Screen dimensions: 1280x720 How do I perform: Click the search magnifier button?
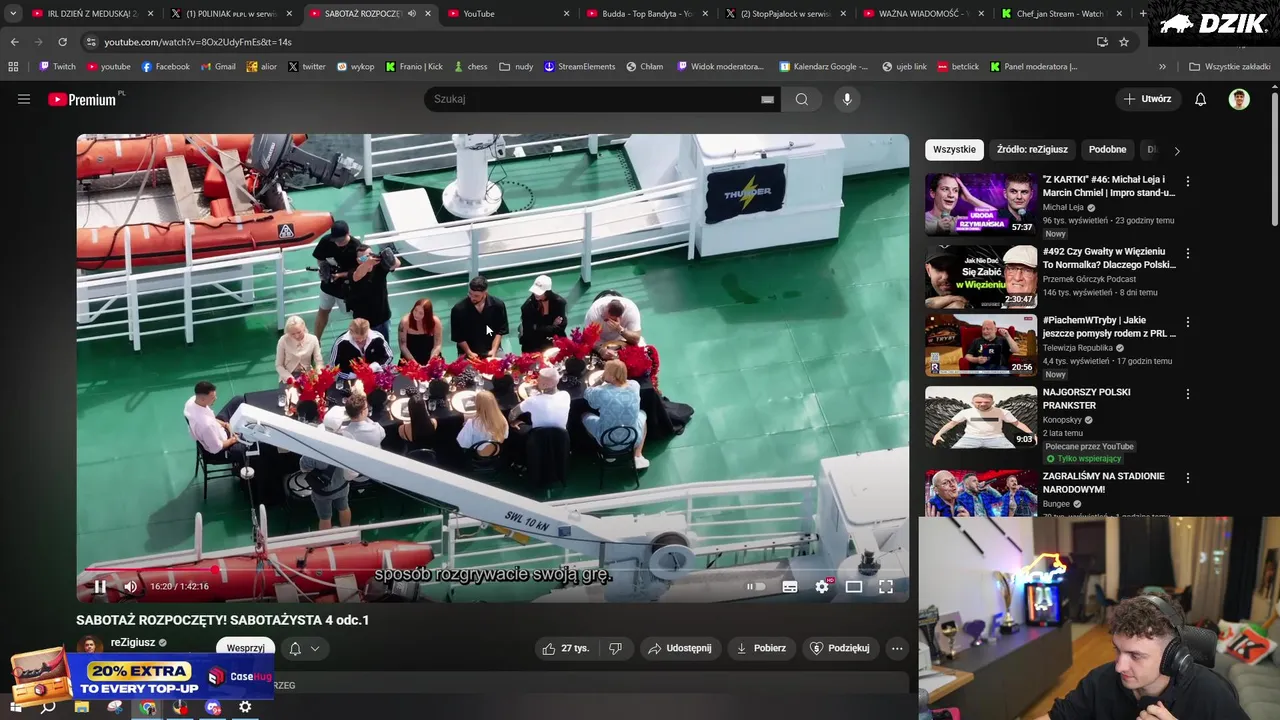[x=802, y=99]
